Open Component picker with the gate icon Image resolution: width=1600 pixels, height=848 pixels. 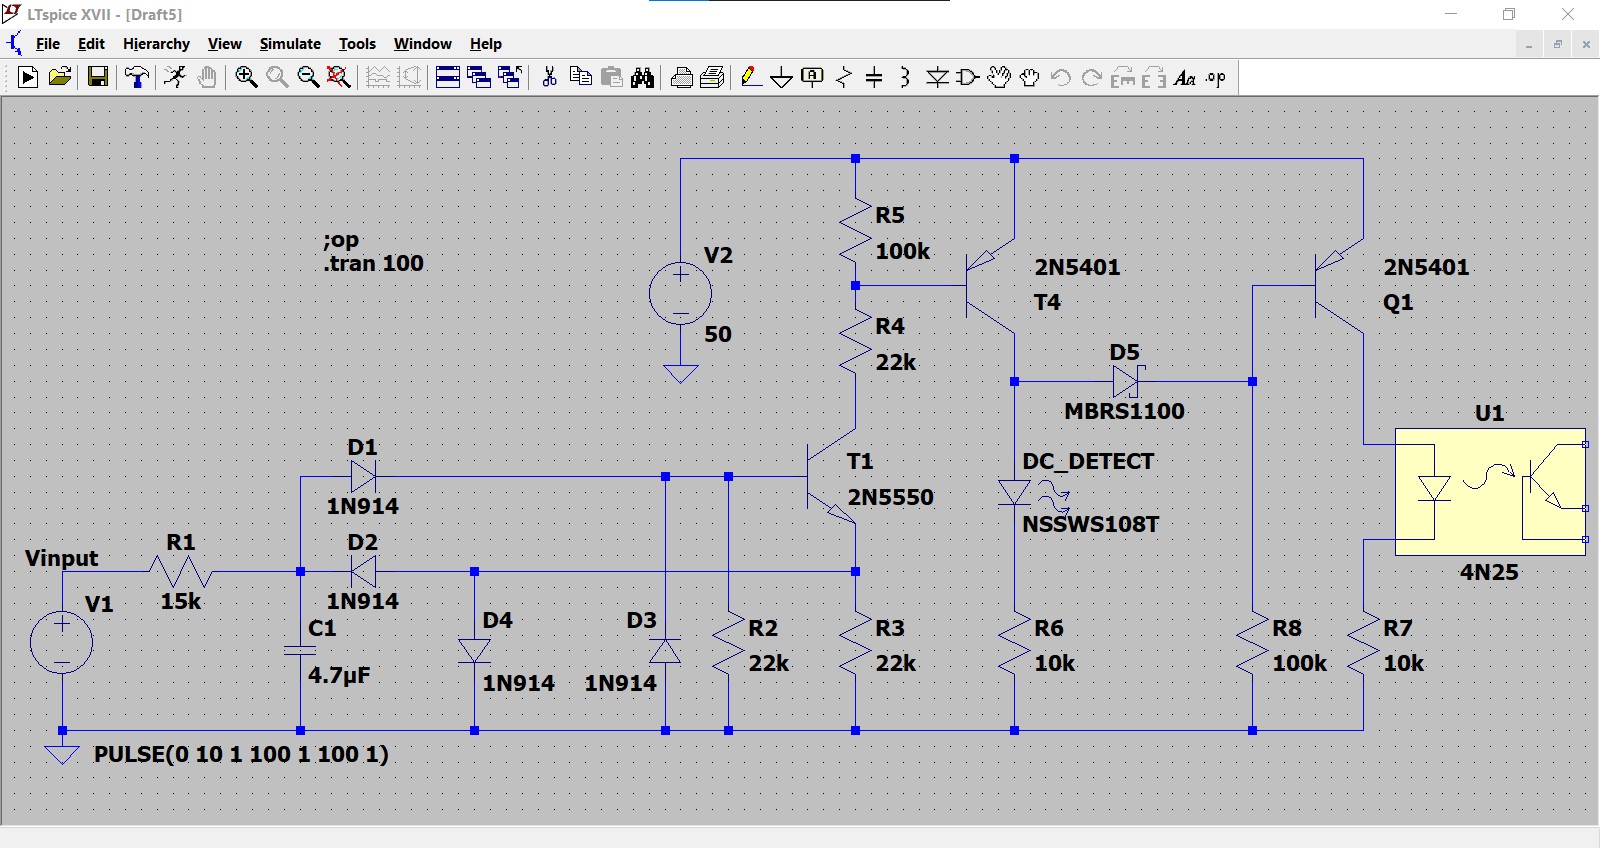pos(968,77)
